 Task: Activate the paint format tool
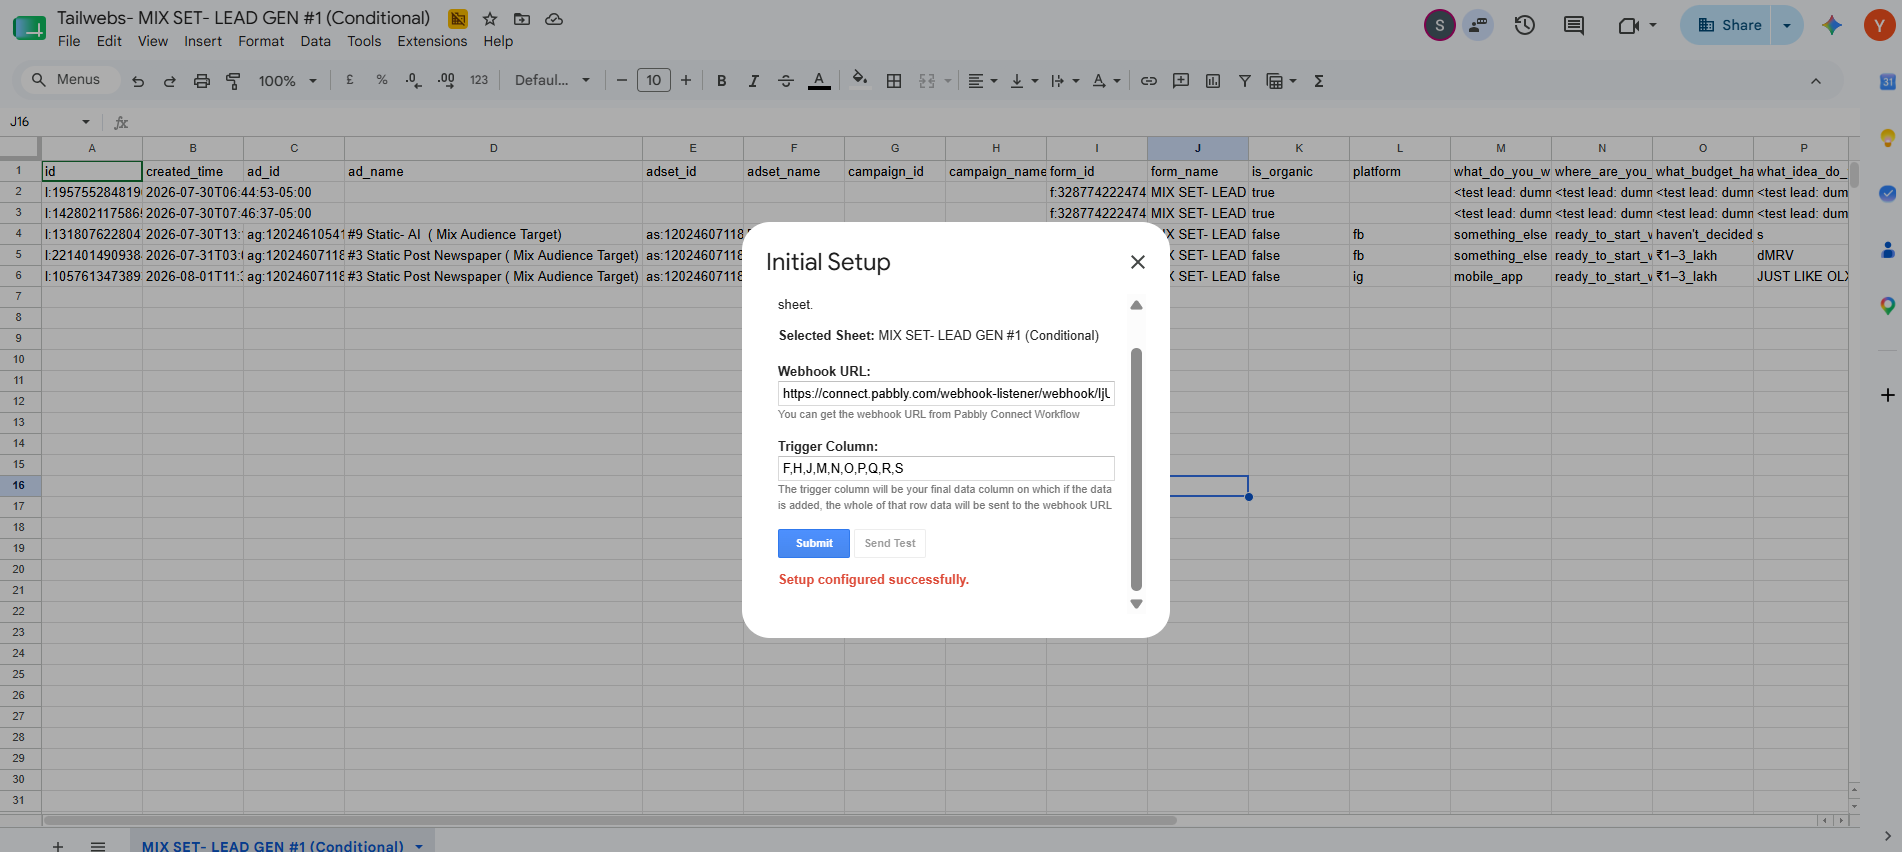click(x=233, y=81)
